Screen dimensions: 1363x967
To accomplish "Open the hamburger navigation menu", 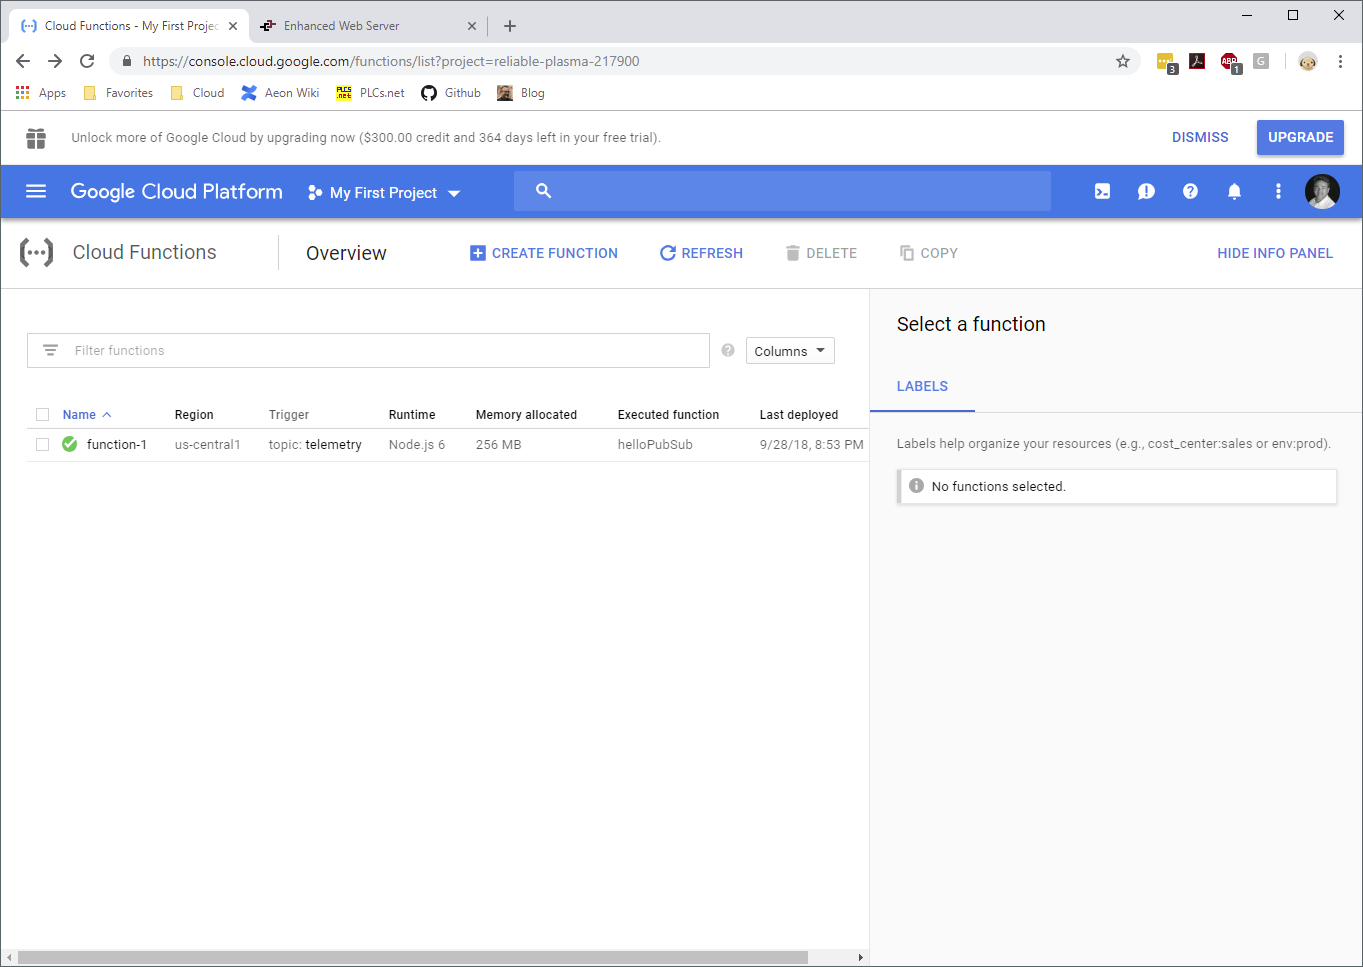I will pos(36,191).
